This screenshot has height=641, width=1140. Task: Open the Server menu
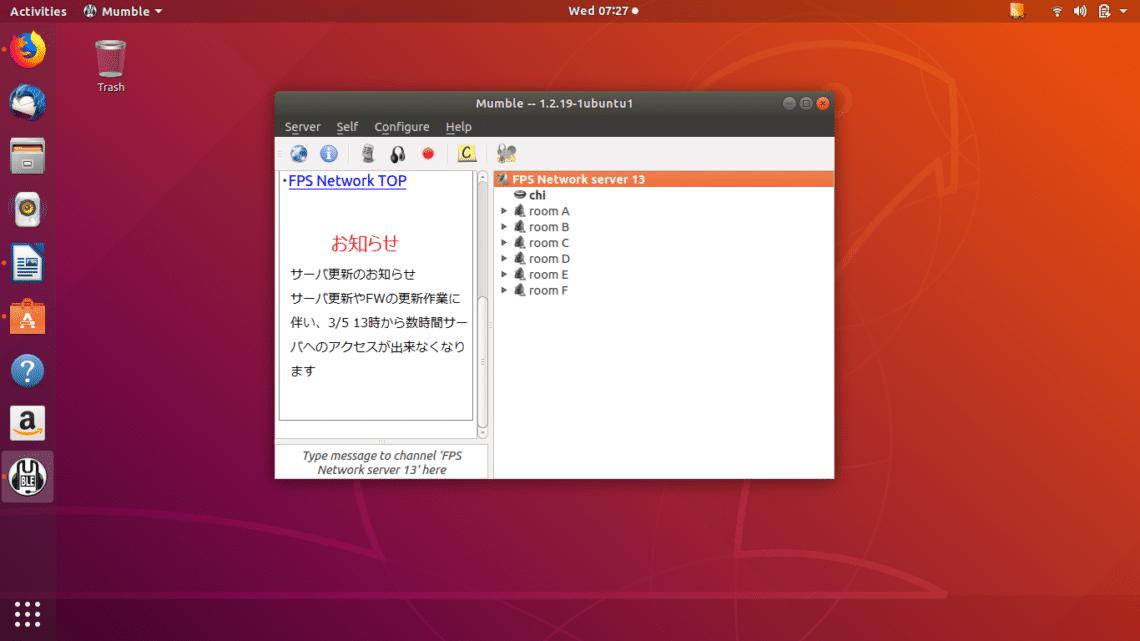302,126
